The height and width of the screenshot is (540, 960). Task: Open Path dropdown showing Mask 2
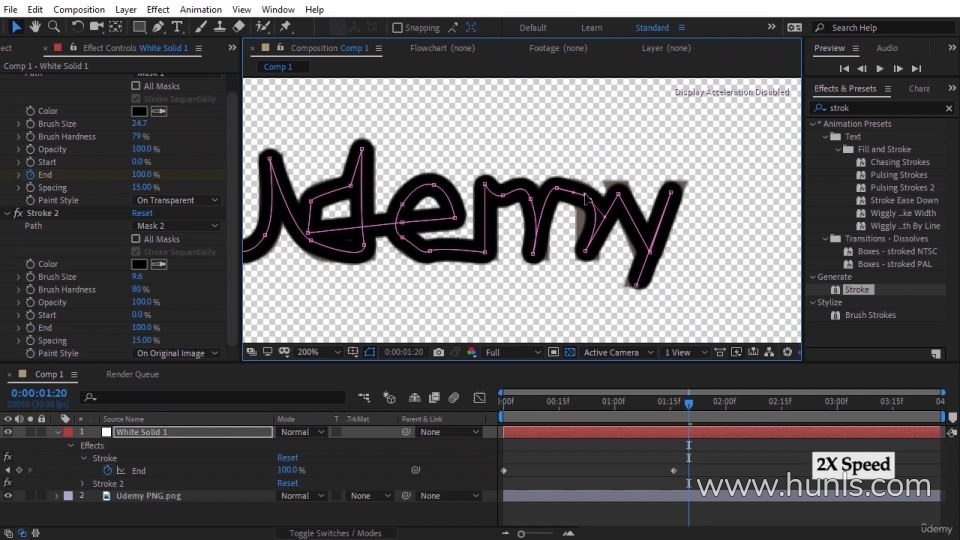click(x=177, y=226)
